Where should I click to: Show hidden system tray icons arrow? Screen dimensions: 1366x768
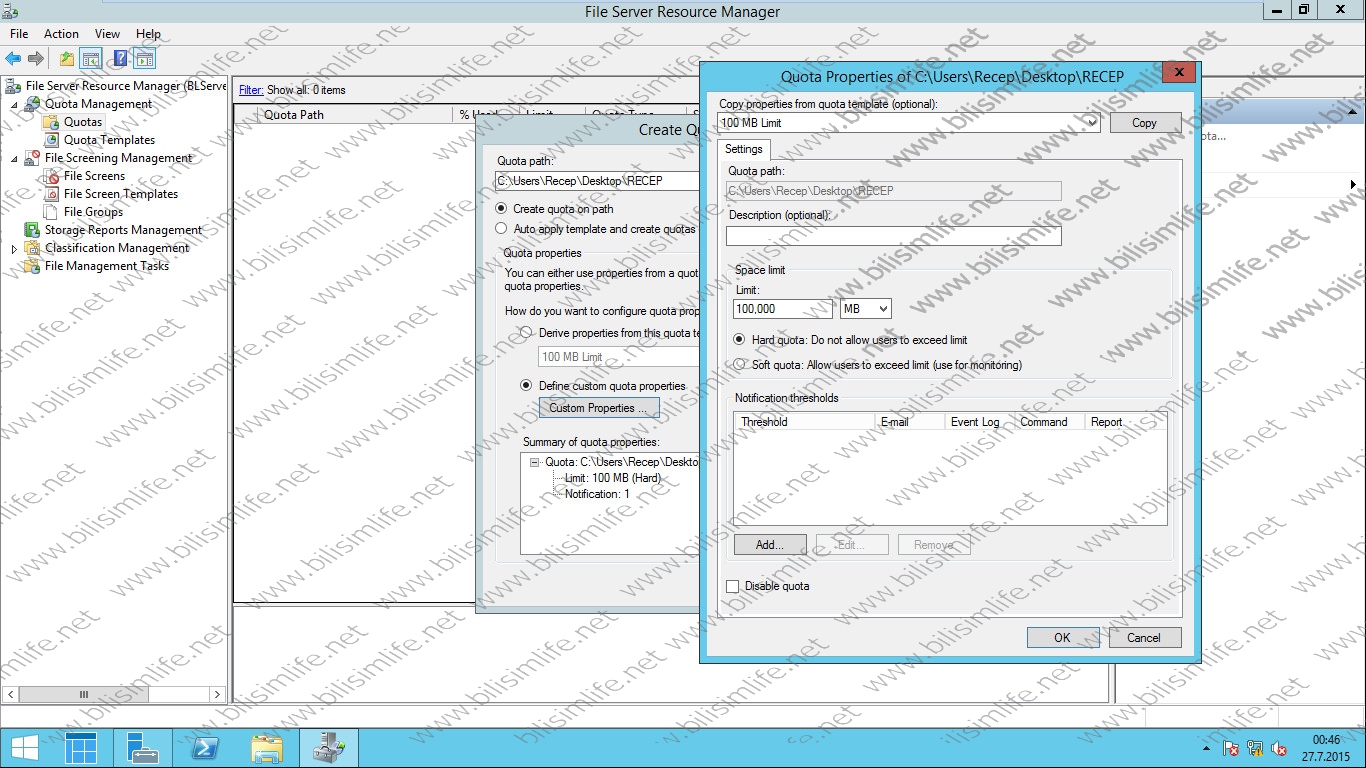(x=1208, y=748)
